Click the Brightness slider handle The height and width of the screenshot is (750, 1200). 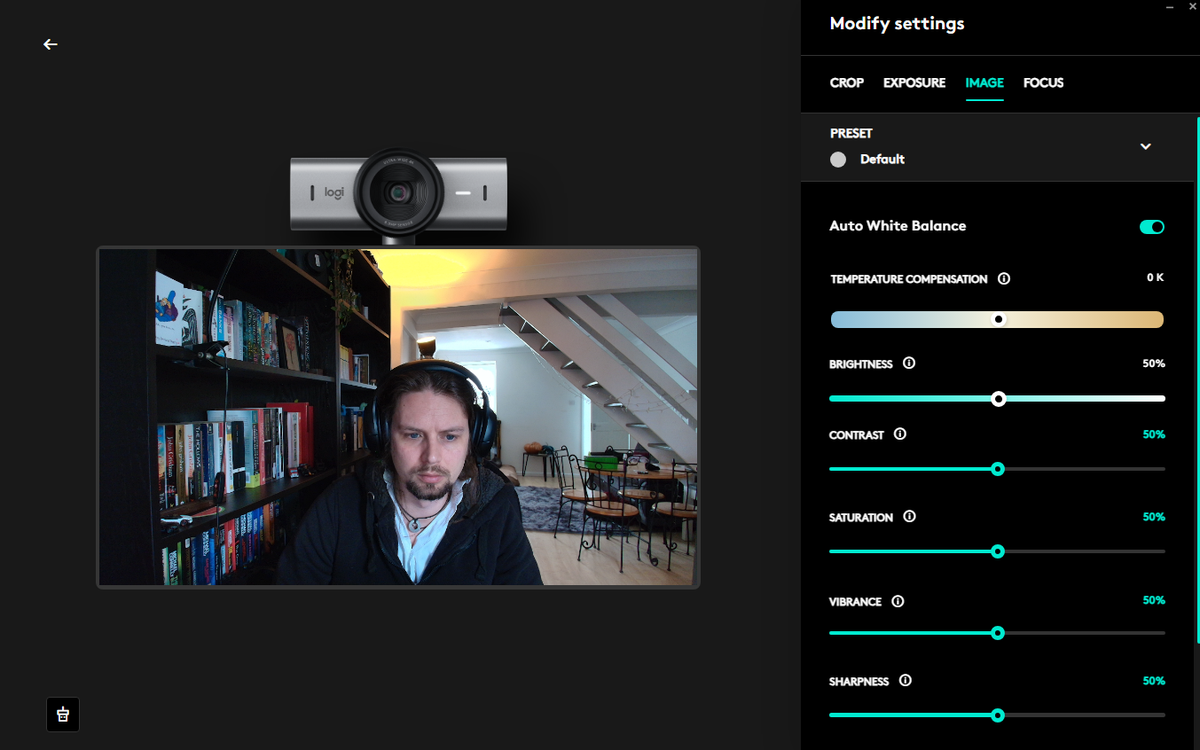[998, 398]
